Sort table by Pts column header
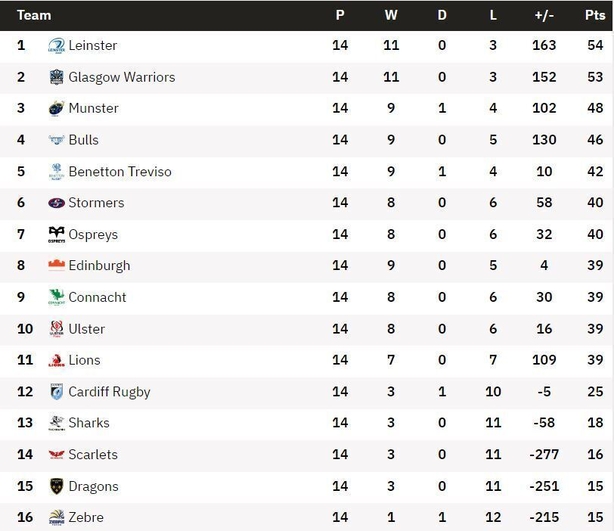The image size is (614, 531). click(595, 15)
